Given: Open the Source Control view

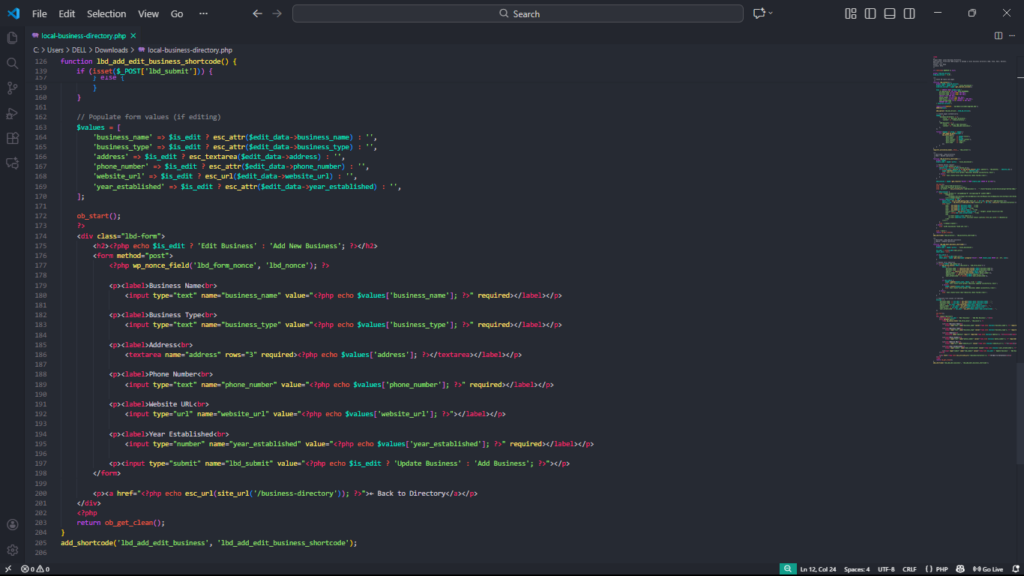Looking at the screenshot, I should pyautogui.click(x=13, y=88).
